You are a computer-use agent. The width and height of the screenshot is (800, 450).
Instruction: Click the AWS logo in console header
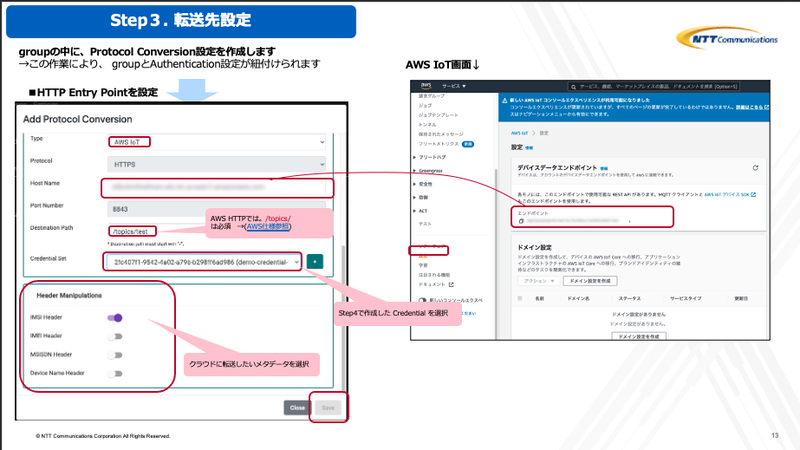pyautogui.click(x=426, y=86)
